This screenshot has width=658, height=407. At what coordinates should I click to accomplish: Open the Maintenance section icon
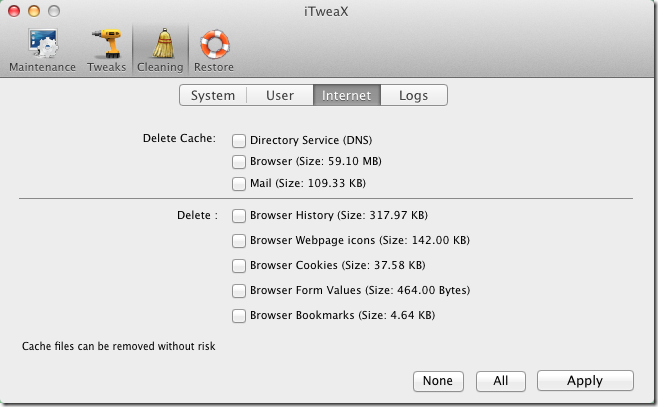coord(43,44)
